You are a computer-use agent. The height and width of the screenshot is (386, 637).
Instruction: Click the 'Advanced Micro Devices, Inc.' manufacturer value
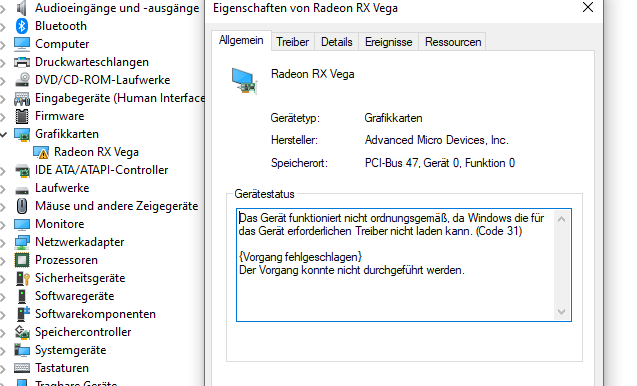point(436,140)
